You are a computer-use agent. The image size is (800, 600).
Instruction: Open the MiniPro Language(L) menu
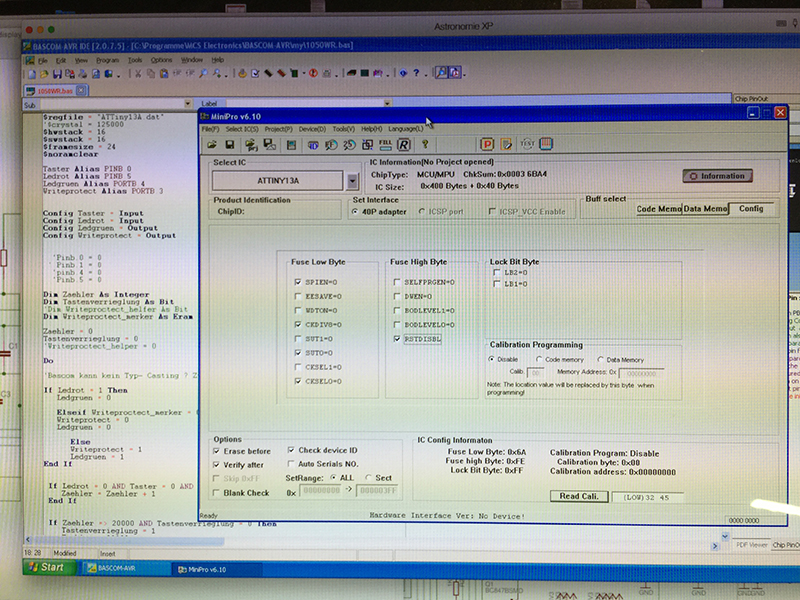(406, 129)
